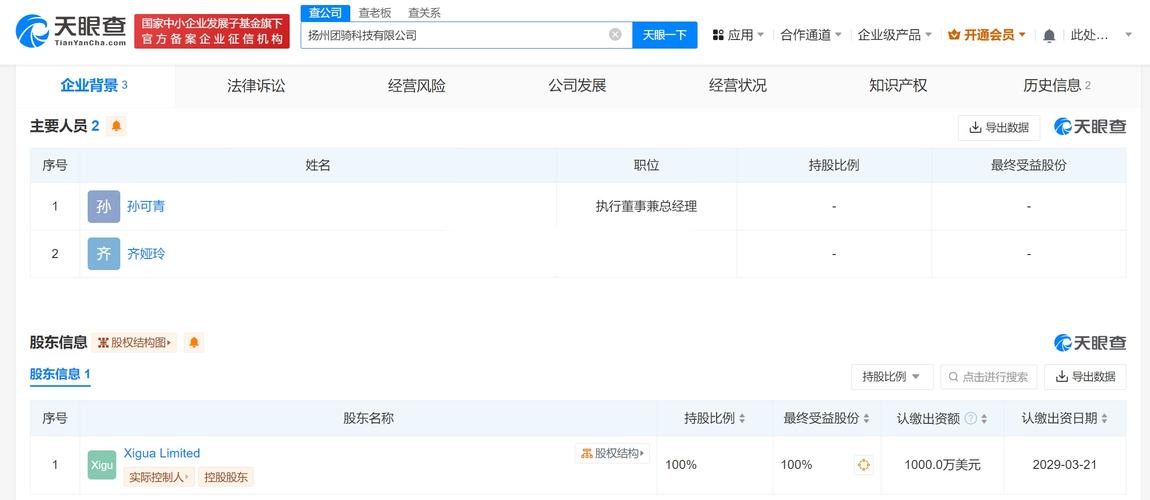Image resolution: width=1150 pixels, height=500 pixels.
Task: Select the 企业背景 tab
Action: (94, 86)
